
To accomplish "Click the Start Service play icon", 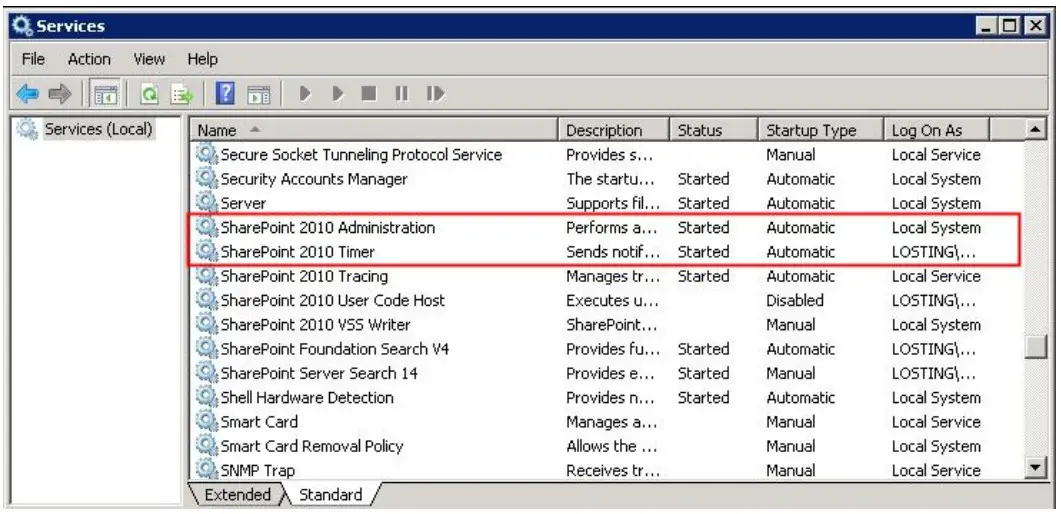I will pyautogui.click(x=305, y=93).
